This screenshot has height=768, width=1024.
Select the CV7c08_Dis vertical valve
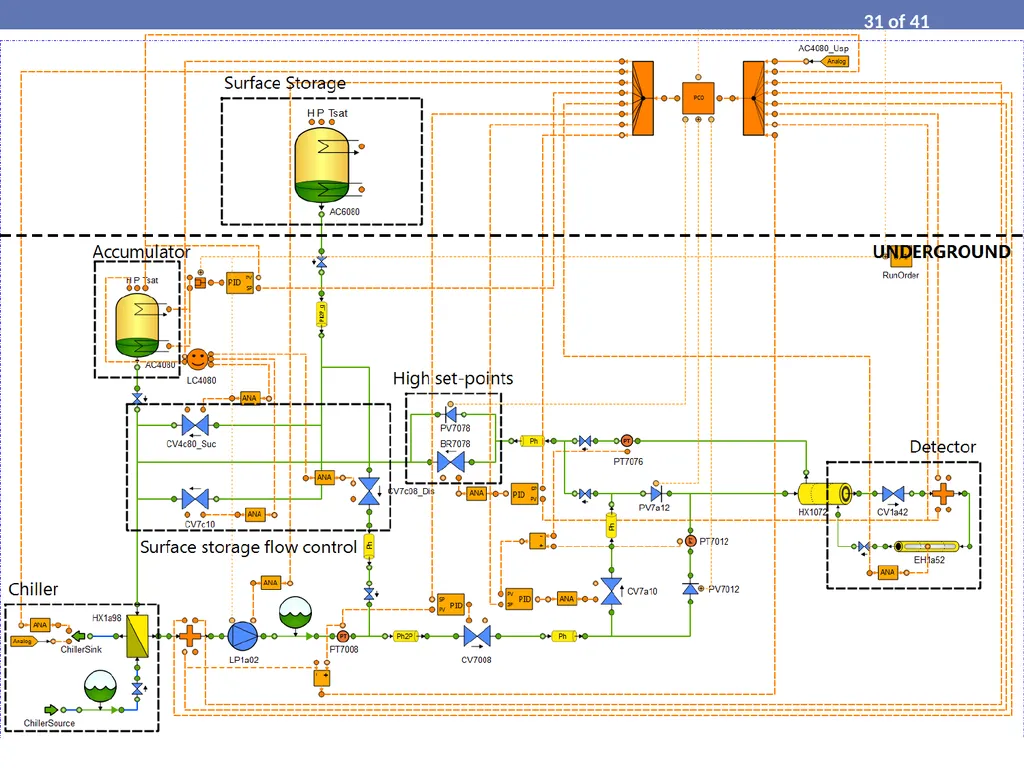[x=369, y=491]
